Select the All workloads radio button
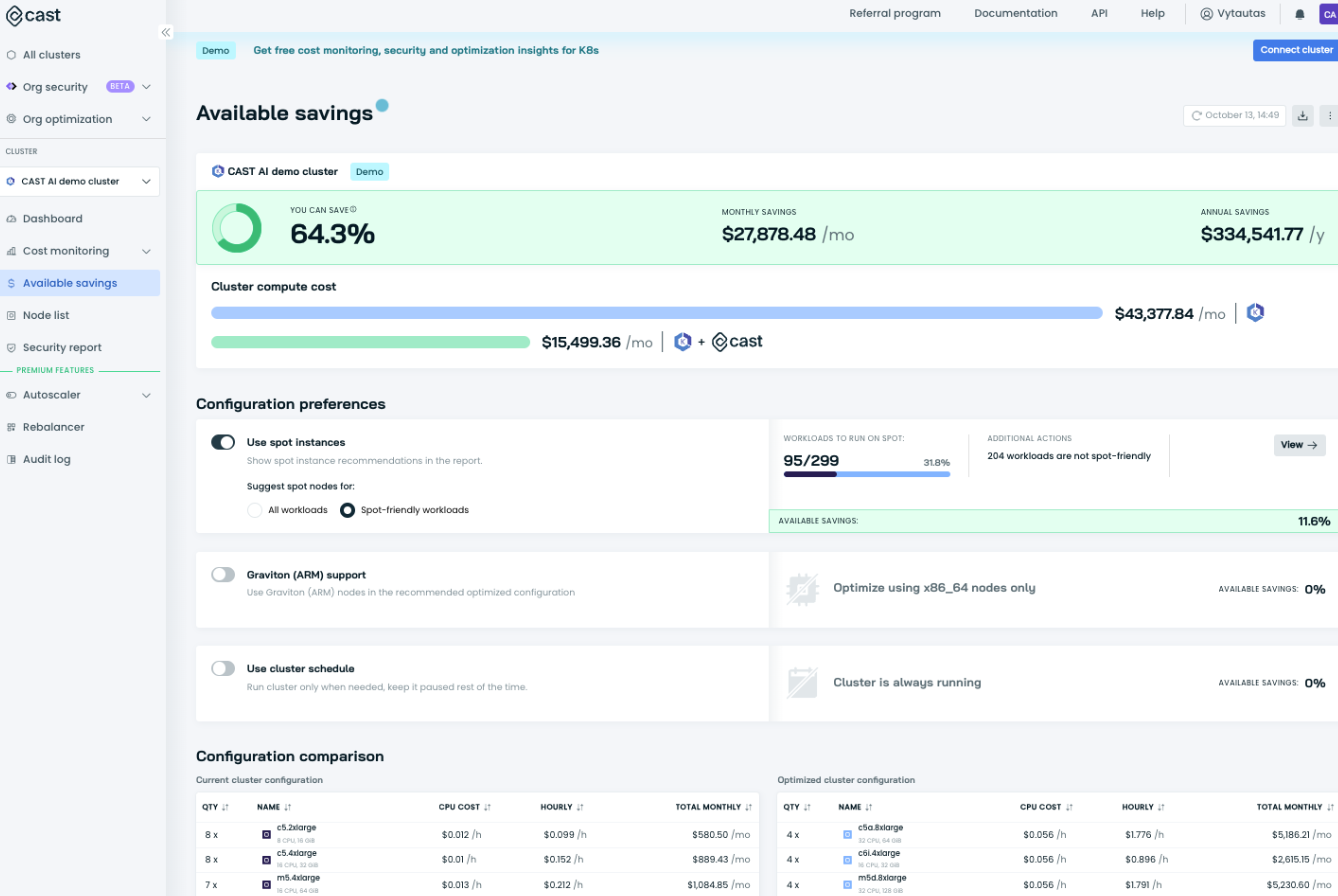The image size is (1338, 896). (254, 510)
